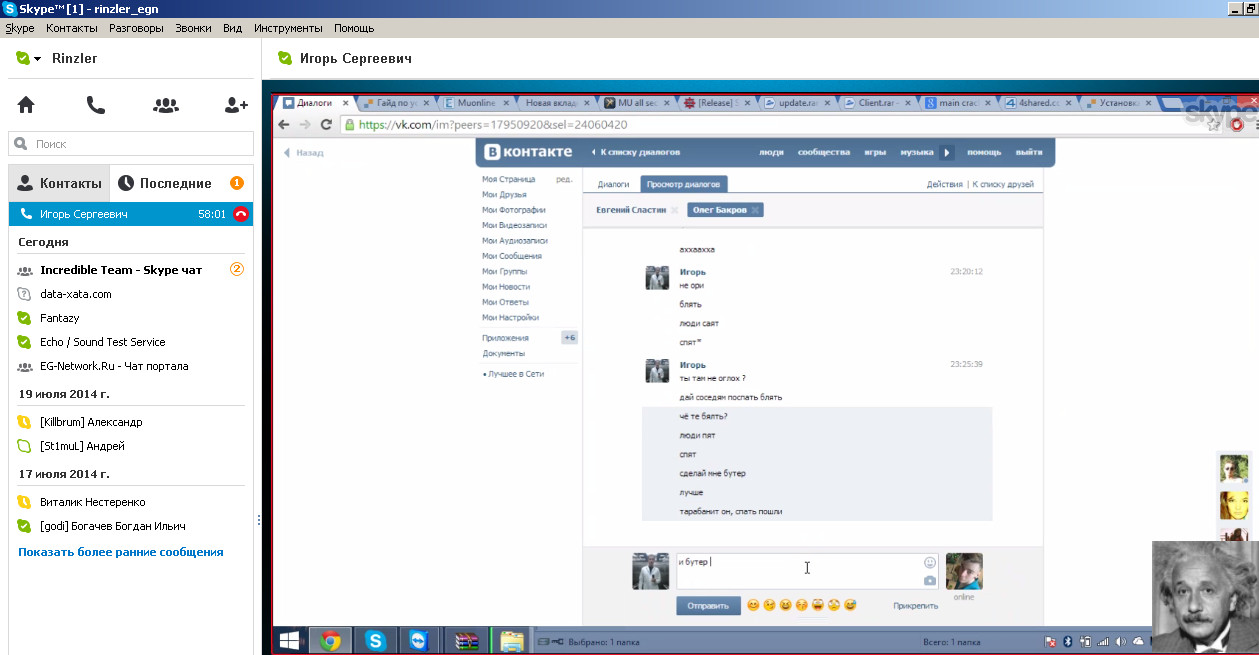Image resolution: width=1259 pixels, height=655 pixels.
Task: Click the vk.com address bar in shared screen
Action: coord(770,125)
